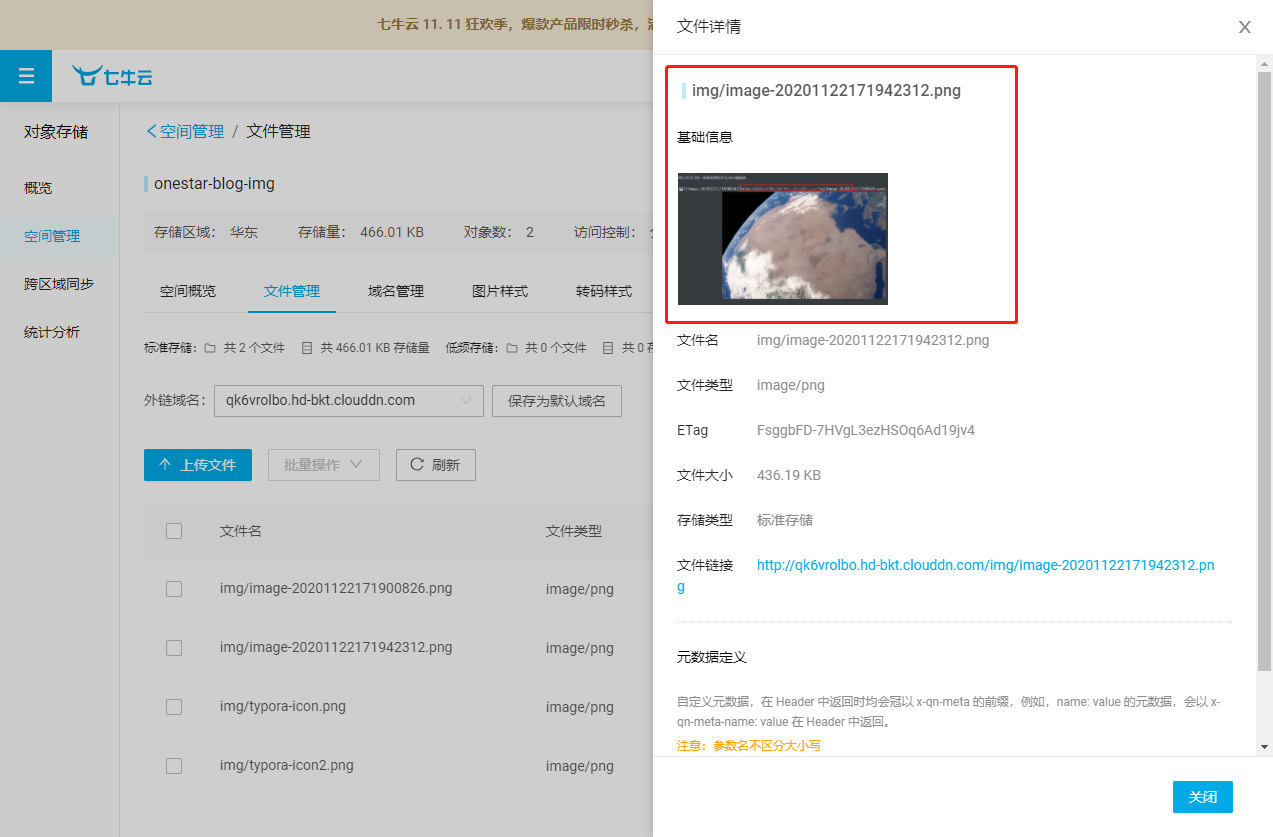Click the image preview thumbnail

pyautogui.click(x=782, y=238)
